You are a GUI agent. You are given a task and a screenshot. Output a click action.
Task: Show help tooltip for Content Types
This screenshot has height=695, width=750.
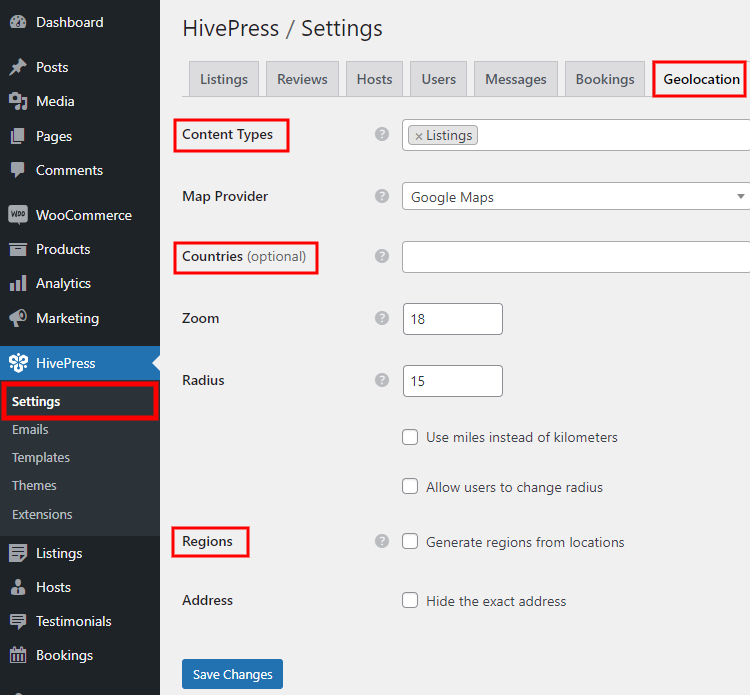382,134
